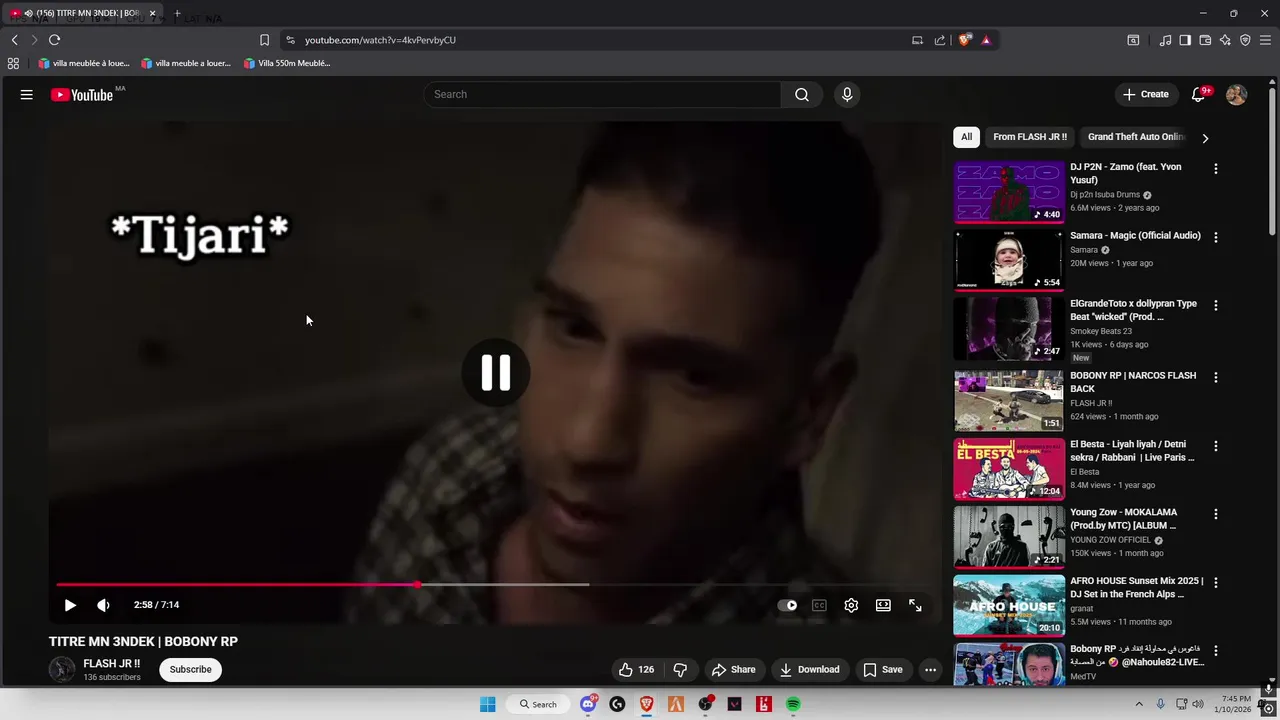
Task: Open the player settings gear
Action: point(851,605)
